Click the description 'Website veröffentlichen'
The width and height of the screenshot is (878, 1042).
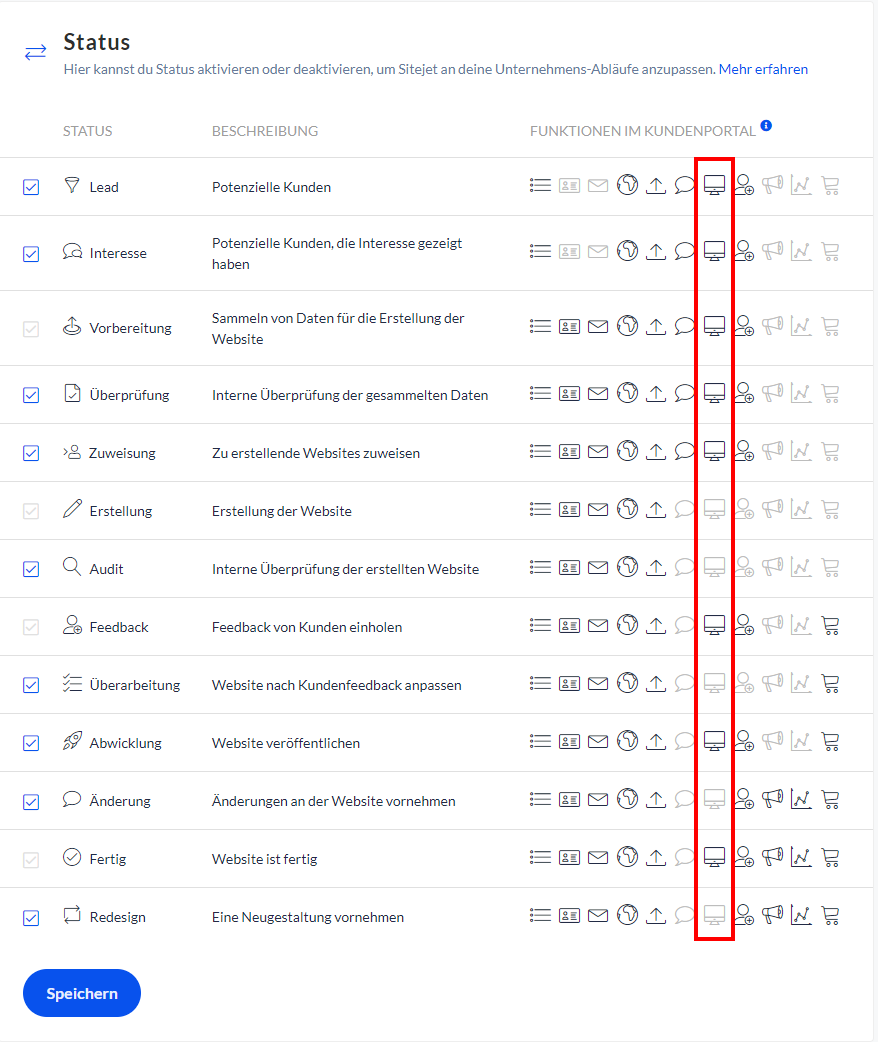click(x=286, y=743)
